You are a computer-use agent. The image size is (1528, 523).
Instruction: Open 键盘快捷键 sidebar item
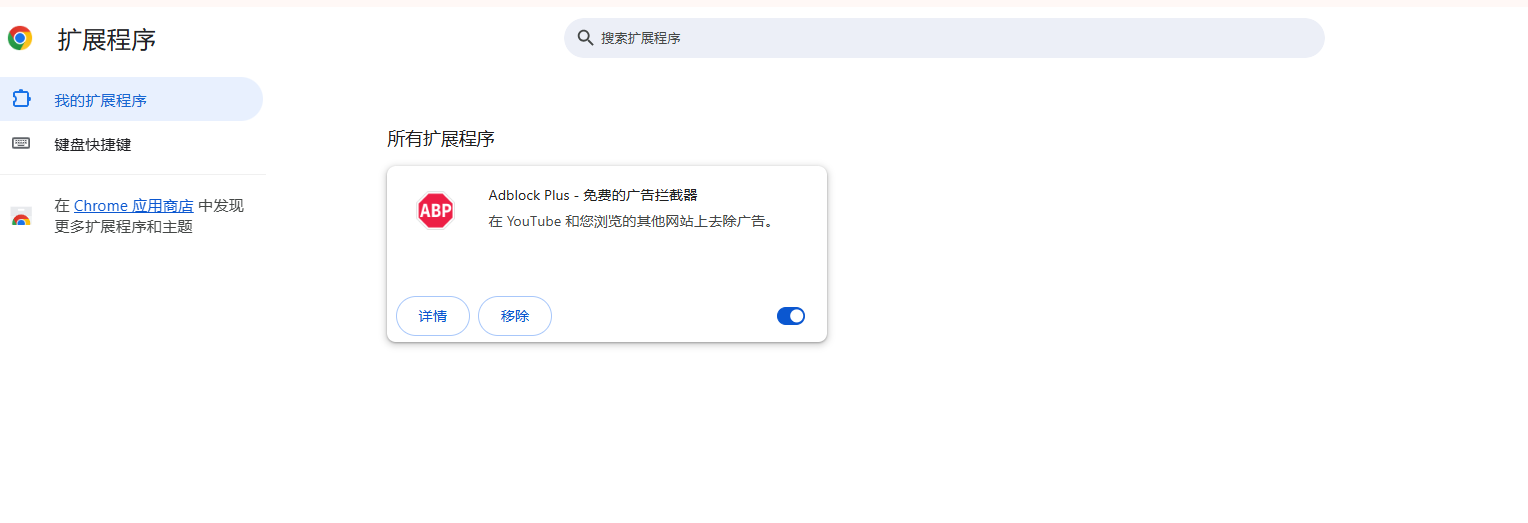131,144
